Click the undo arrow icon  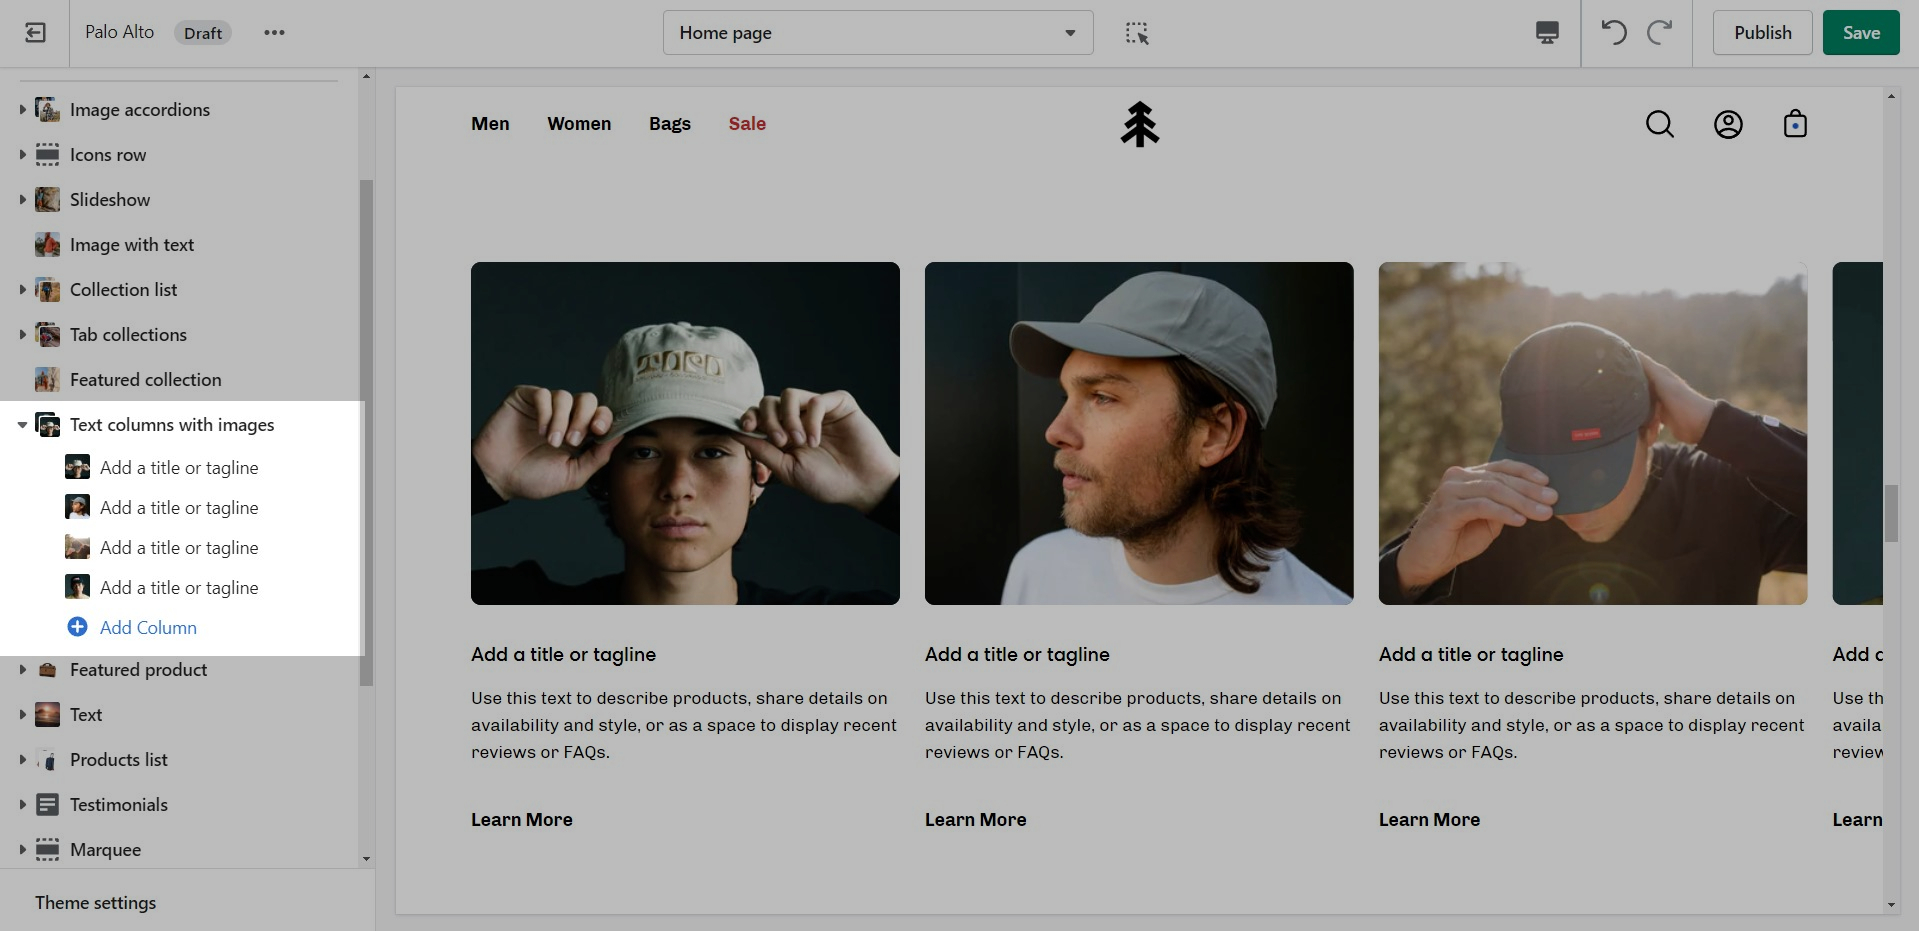click(x=1614, y=33)
